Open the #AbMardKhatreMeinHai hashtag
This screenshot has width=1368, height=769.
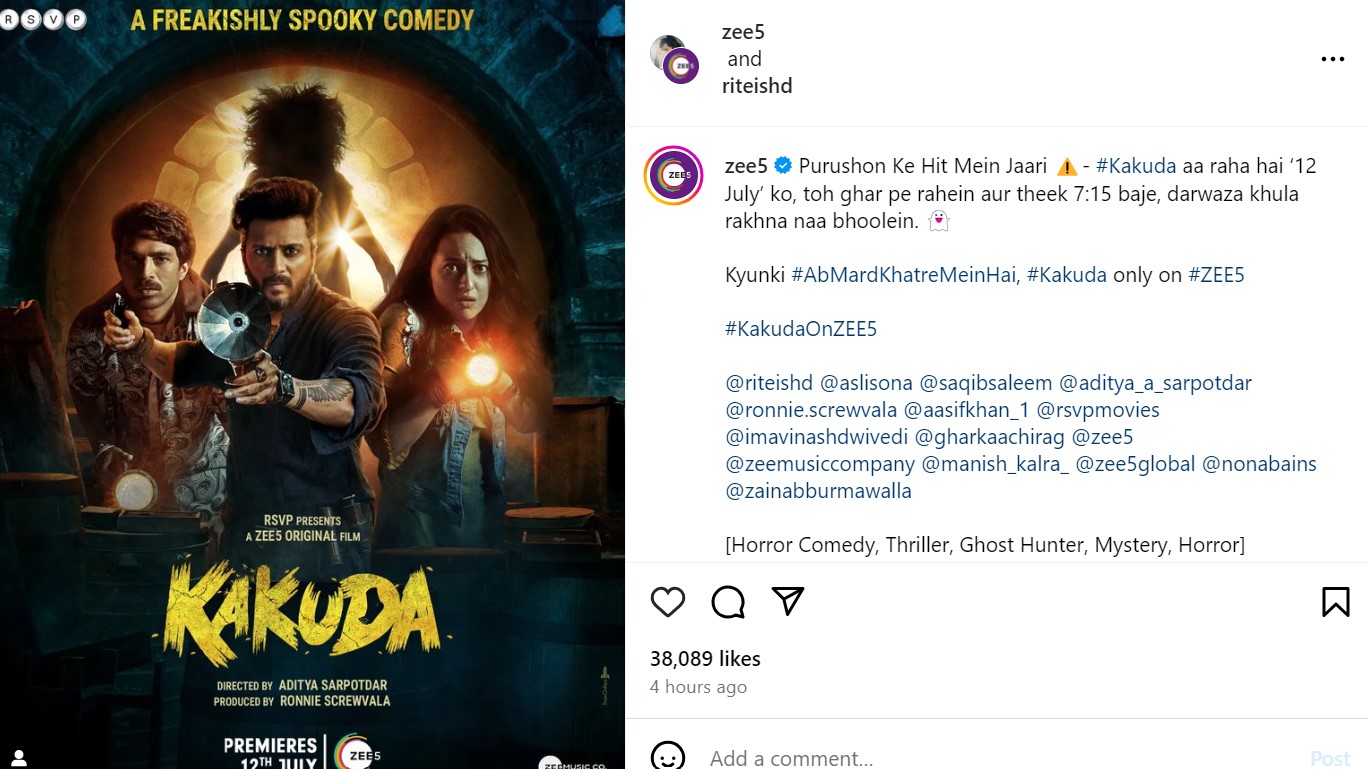pos(905,275)
